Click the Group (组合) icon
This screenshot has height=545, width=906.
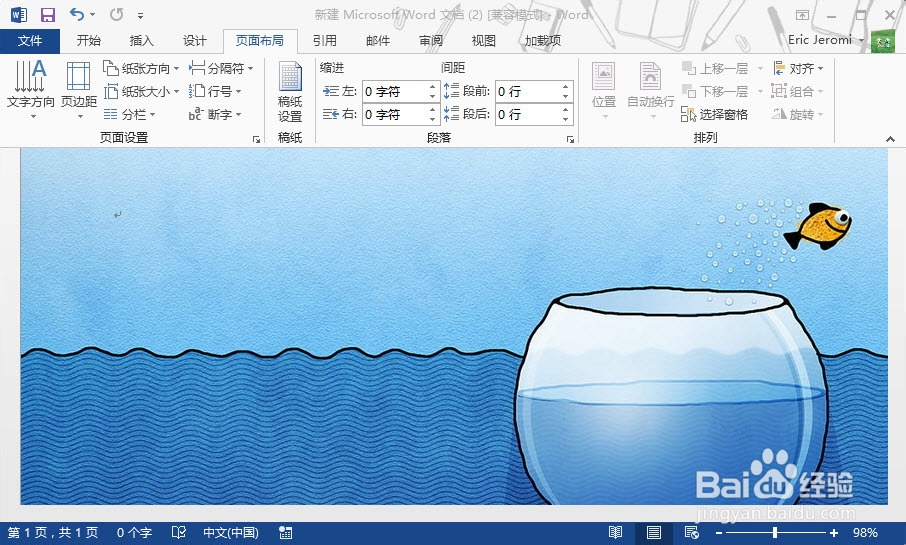coord(798,91)
